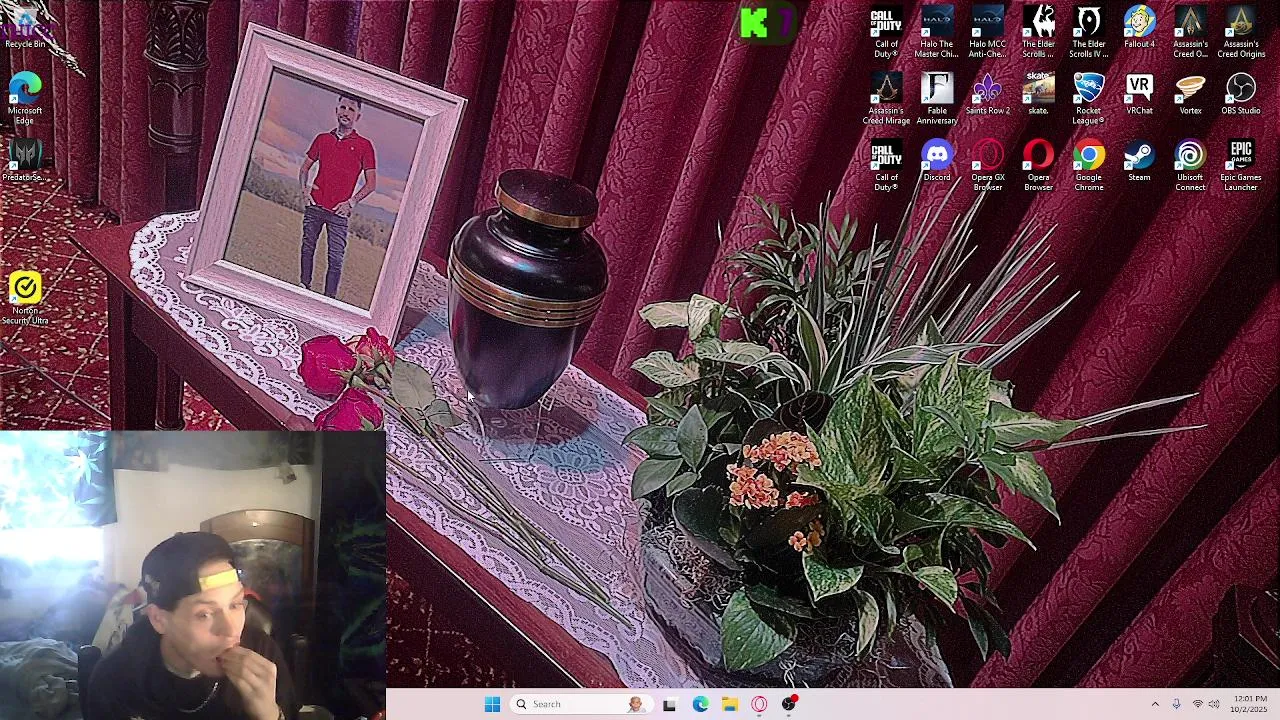
Task: Select the Opera Browser desktop shortcut
Action: [x=1038, y=165]
